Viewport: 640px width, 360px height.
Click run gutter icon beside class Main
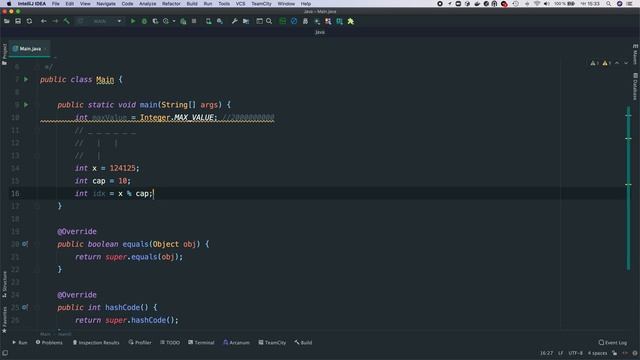coord(26,80)
